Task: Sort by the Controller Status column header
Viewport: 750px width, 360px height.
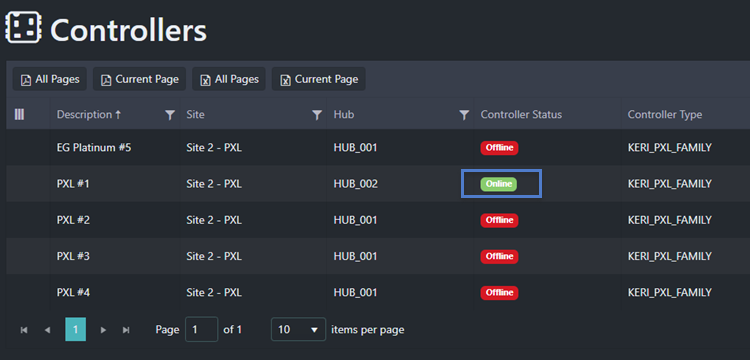Action: pos(521,115)
